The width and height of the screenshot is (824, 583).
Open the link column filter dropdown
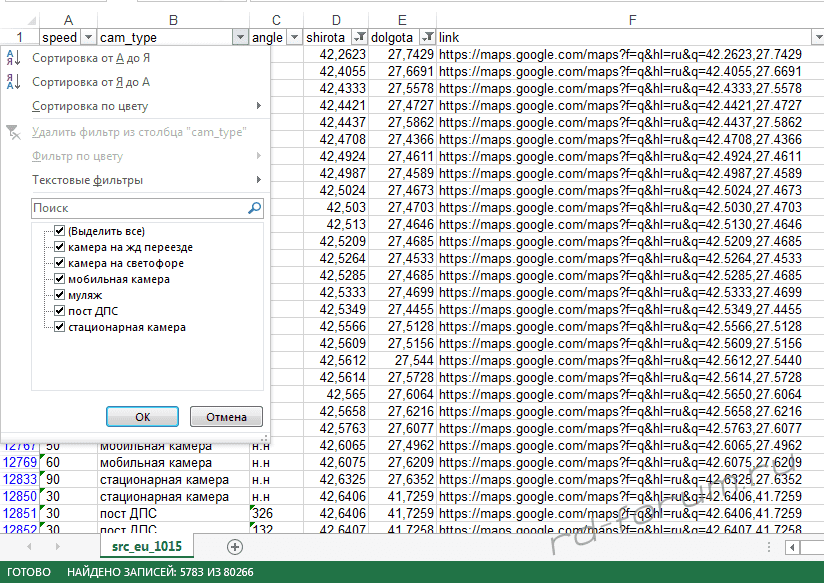[818, 37]
